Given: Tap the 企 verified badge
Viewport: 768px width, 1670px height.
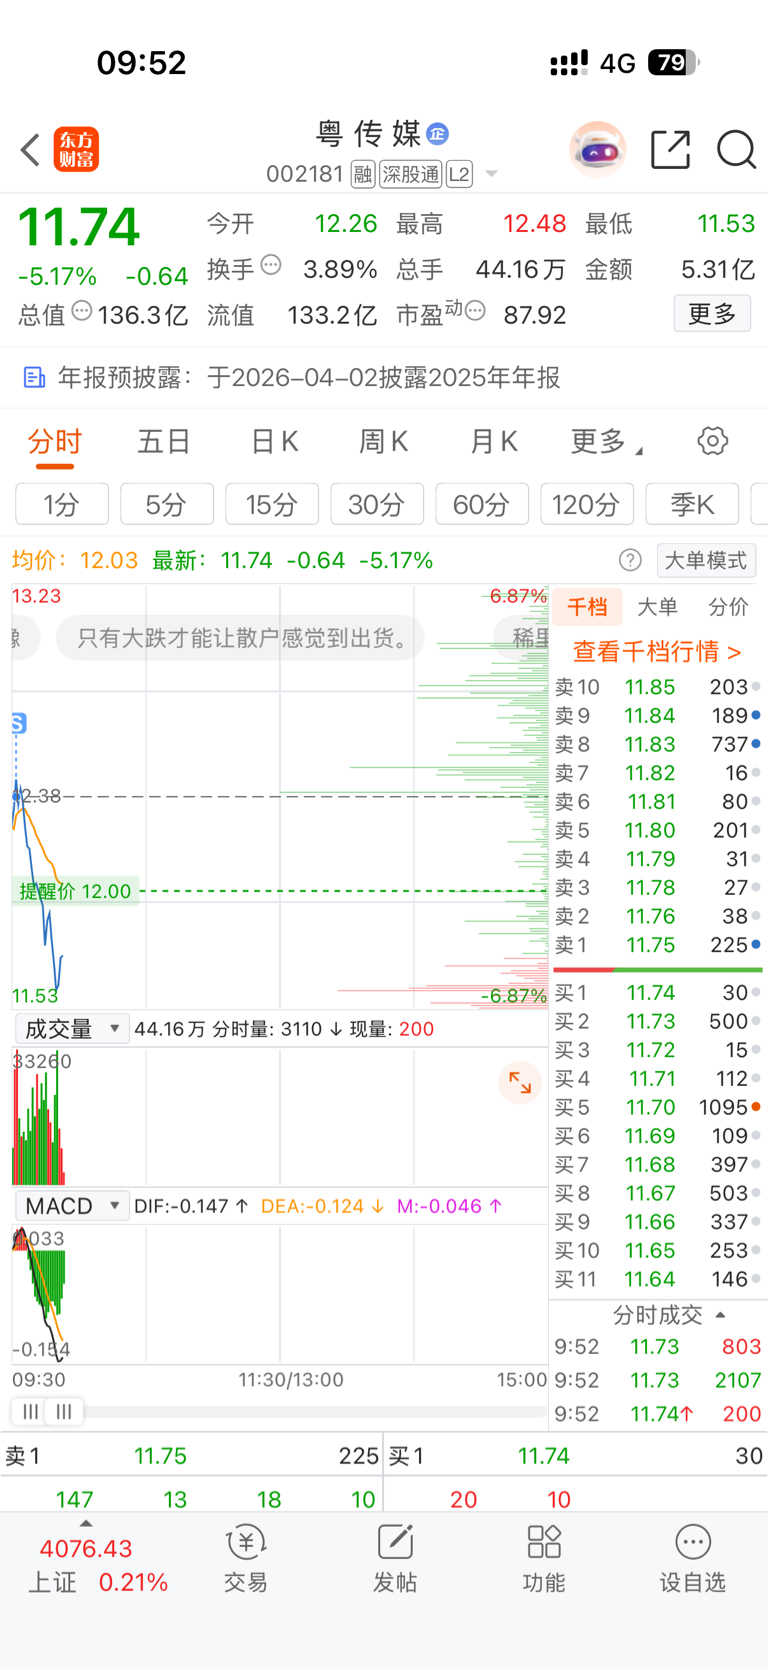Looking at the screenshot, I should click(x=437, y=133).
